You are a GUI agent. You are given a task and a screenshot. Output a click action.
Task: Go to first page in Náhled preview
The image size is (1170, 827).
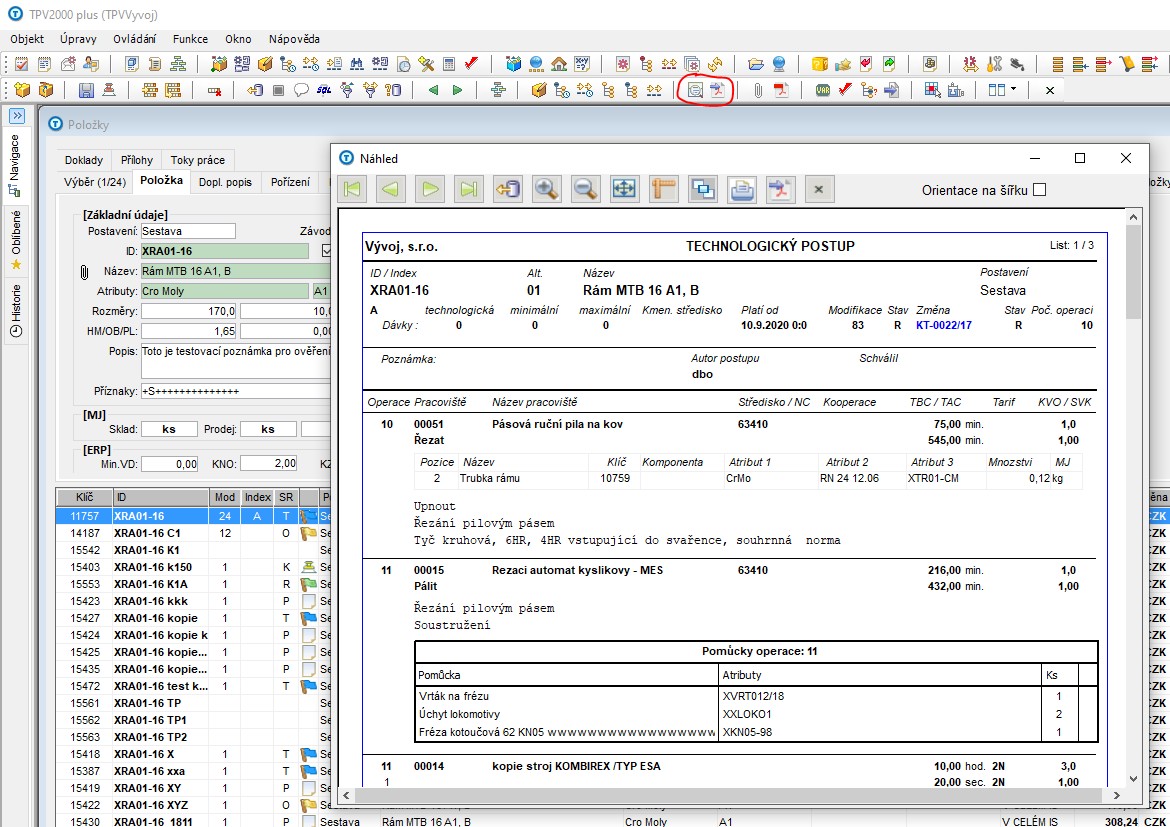tap(352, 190)
